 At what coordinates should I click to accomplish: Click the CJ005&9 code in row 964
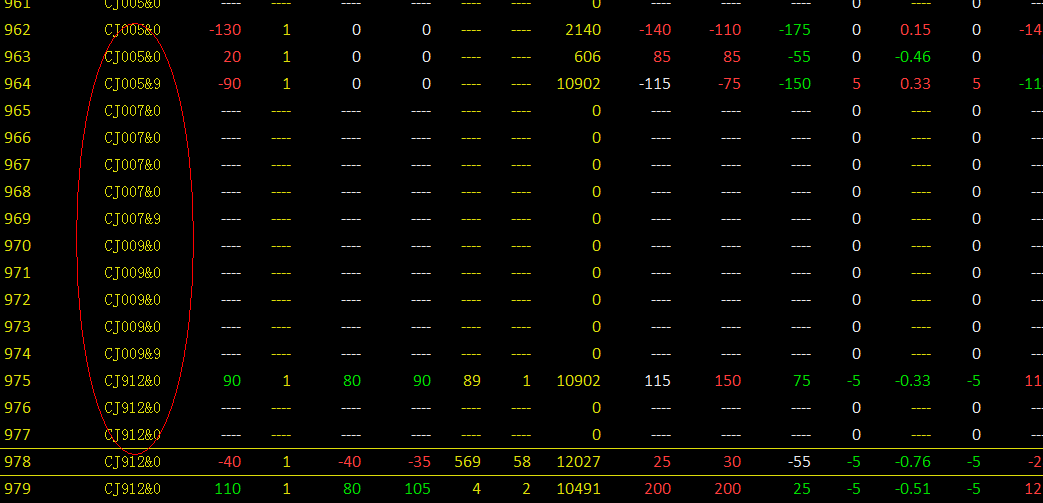coord(132,84)
